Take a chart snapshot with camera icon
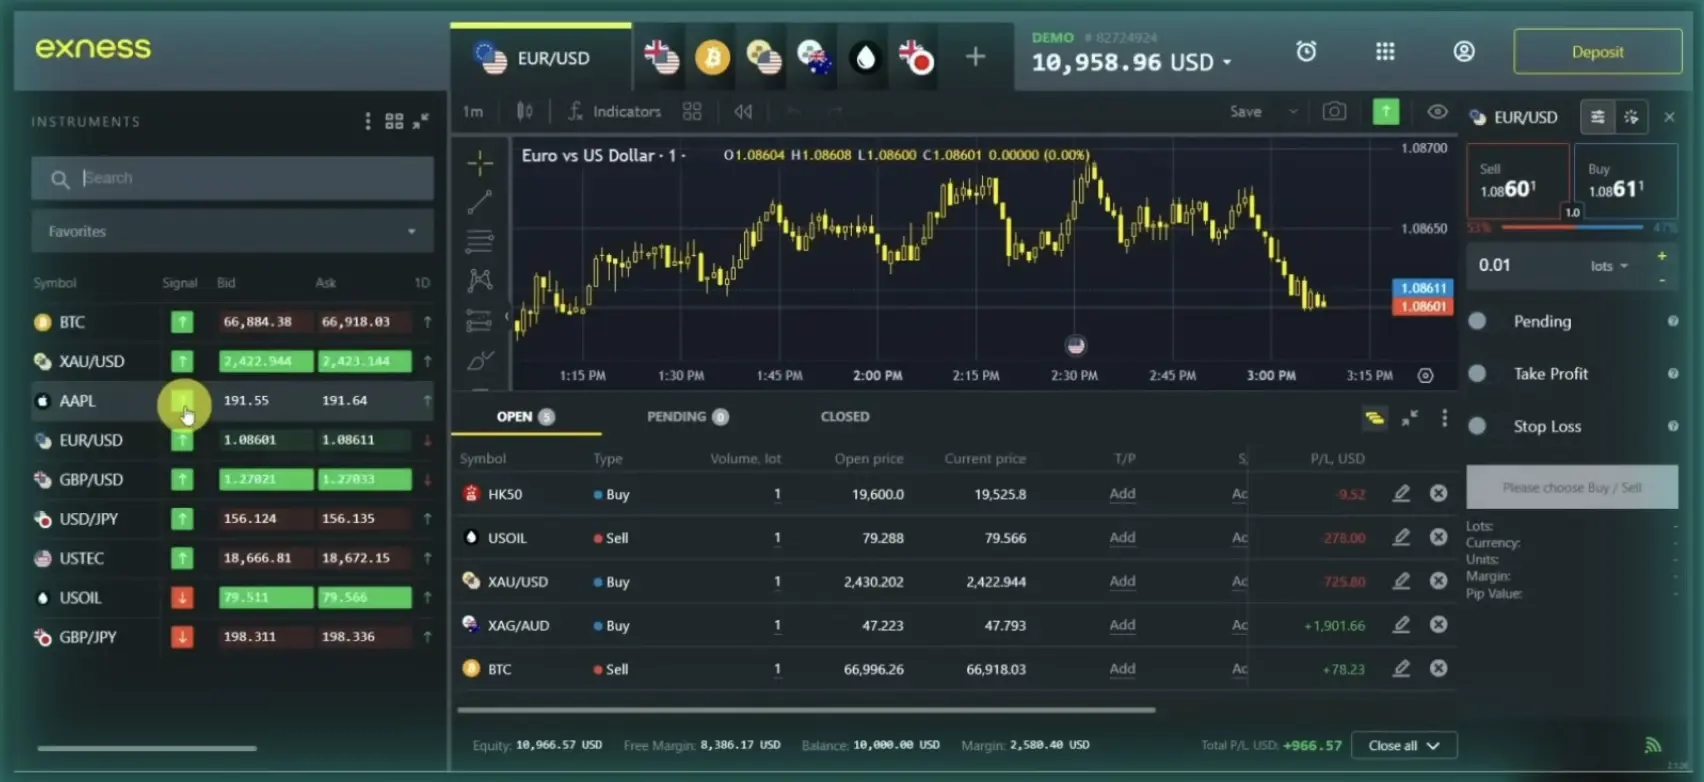The width and height of the screenshot is (1704, 782). pyautogui.click(x=1334, y=111)
